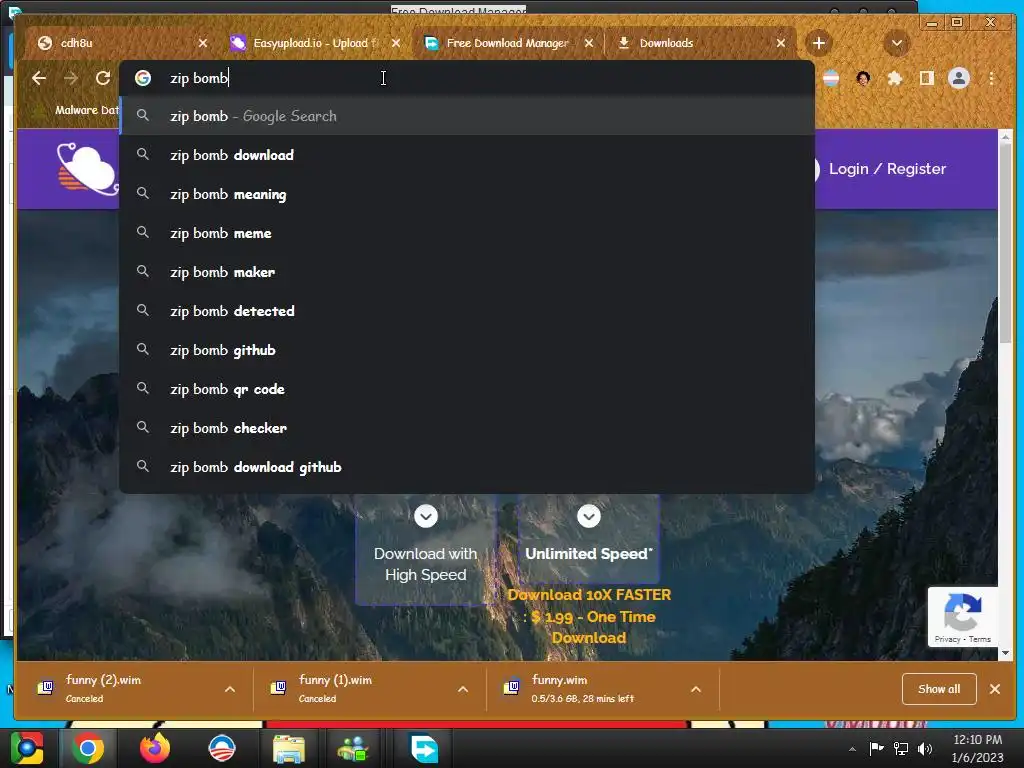The image size is (1024, 768).
Task: Open the round striped logo taskbar app
Action: [221, 748]
